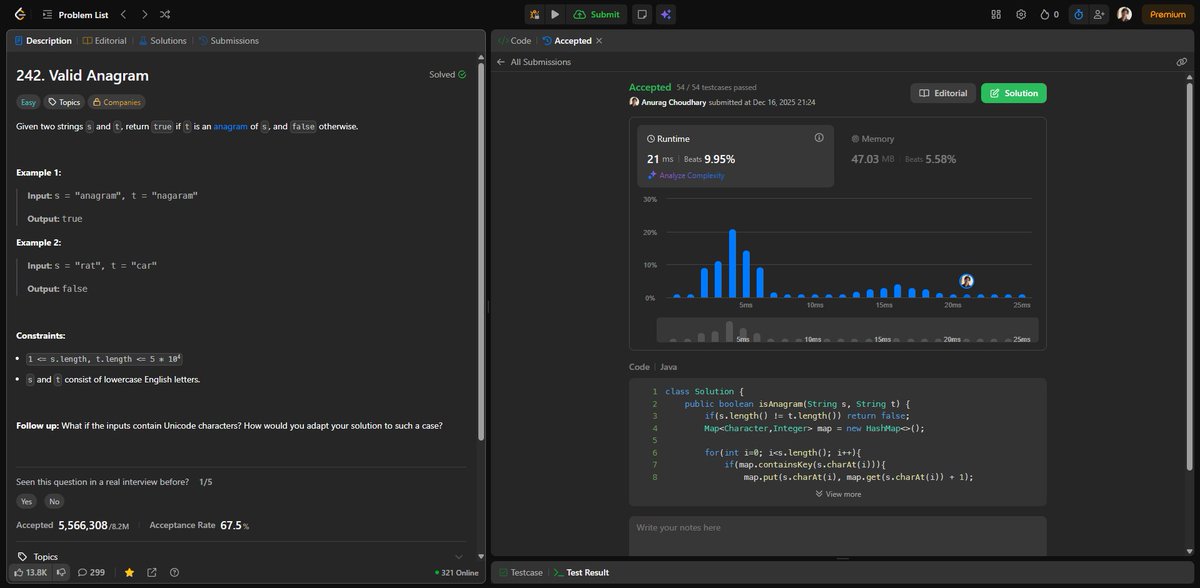The height and width of the screenshot is (588, 1200).
Task: Copy submission link with chain icon
Action: point(1181,62)
